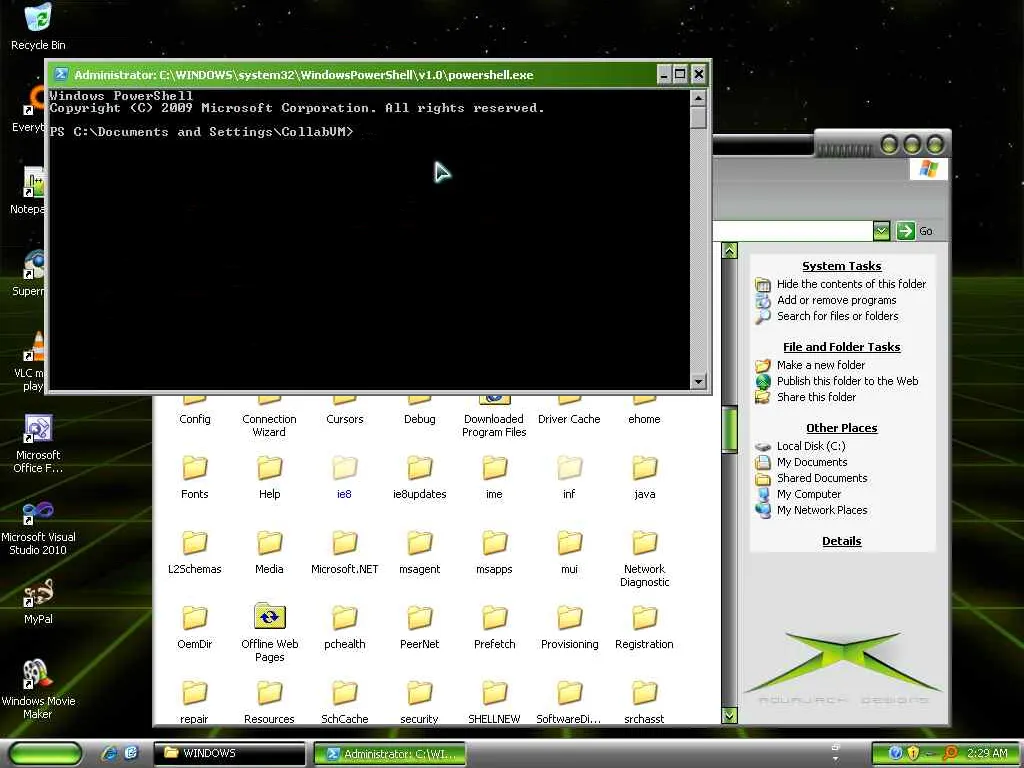The width and height of the screenshot is (1024, 768).
Task: Select the msagent folder icon
Action: (419, 543)
